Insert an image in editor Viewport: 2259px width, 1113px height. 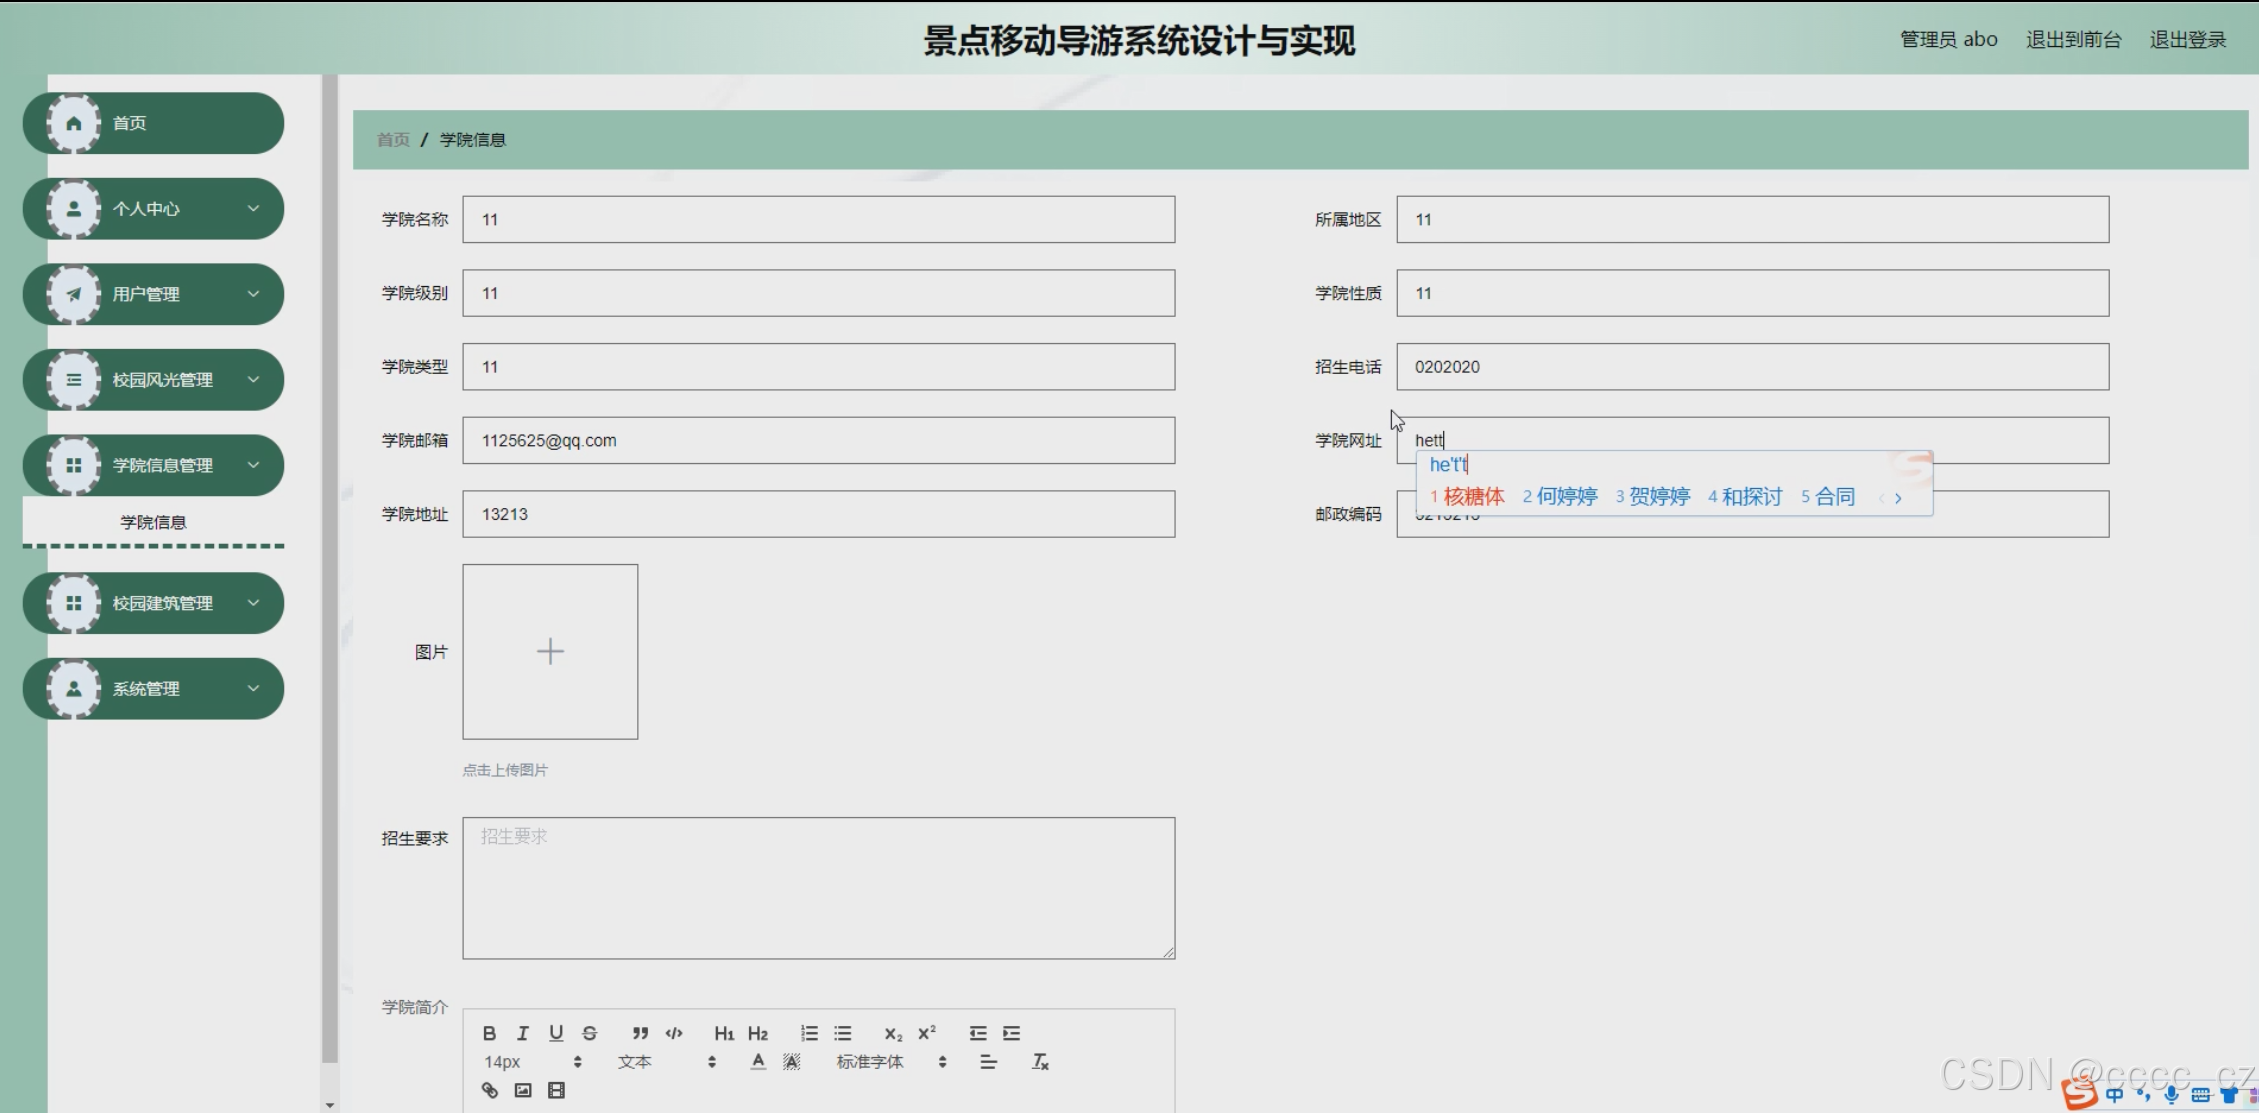[523, 1090]
